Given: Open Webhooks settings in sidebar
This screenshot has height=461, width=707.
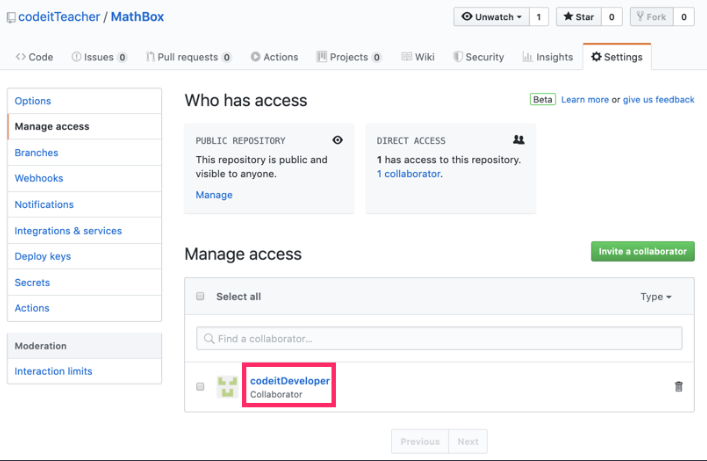Looking at the screenshot, I should pos(84,178).
